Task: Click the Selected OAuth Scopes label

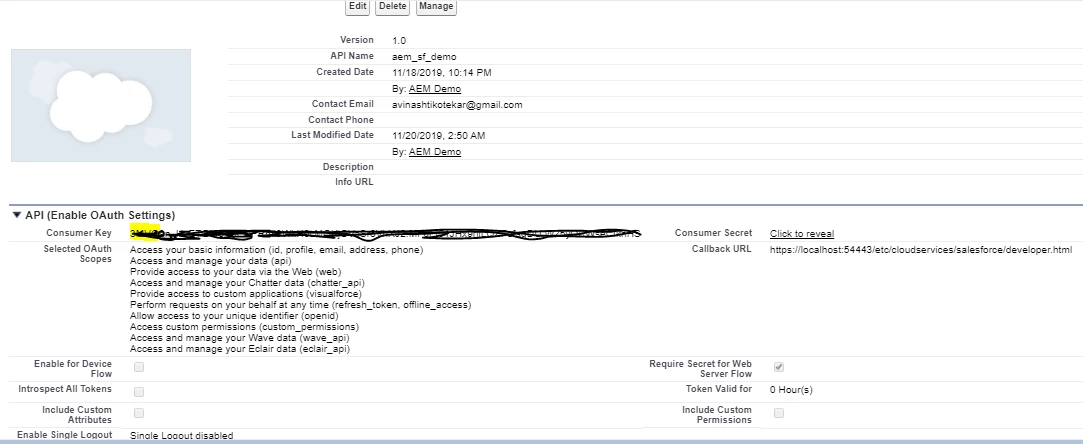Action: [x=77, y=254]
